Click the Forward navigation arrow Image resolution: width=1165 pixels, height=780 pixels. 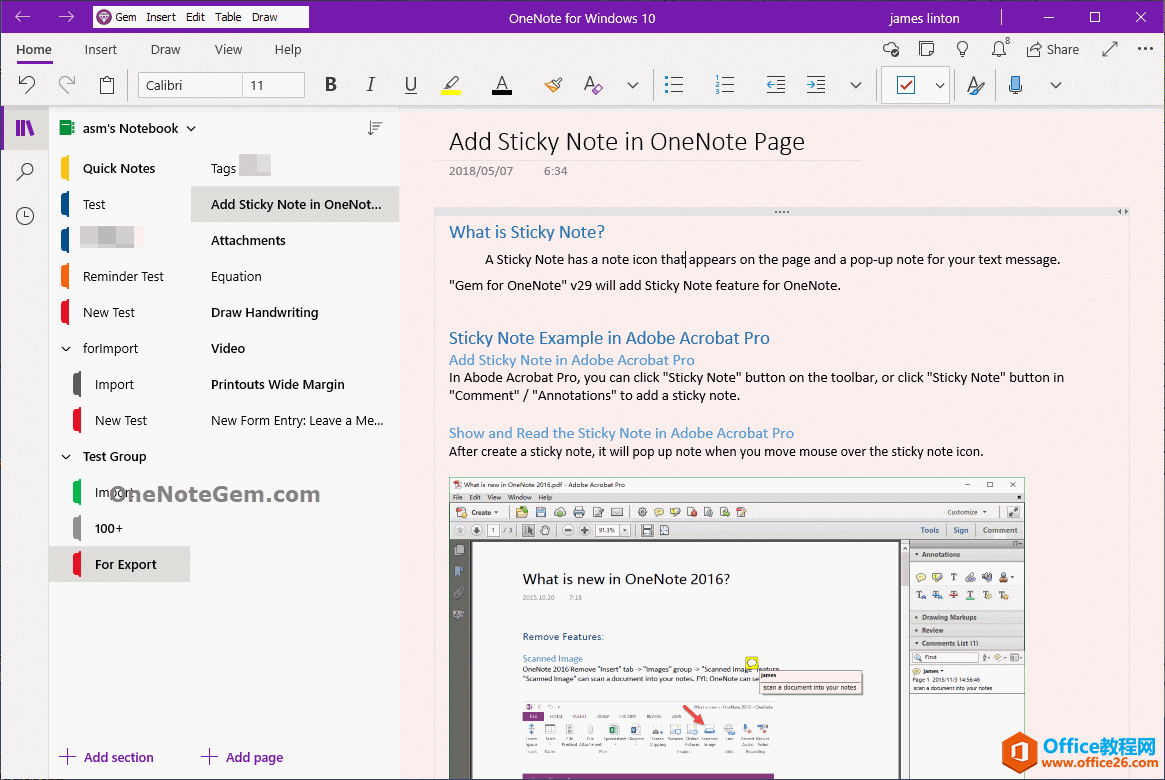pos(66,16)
